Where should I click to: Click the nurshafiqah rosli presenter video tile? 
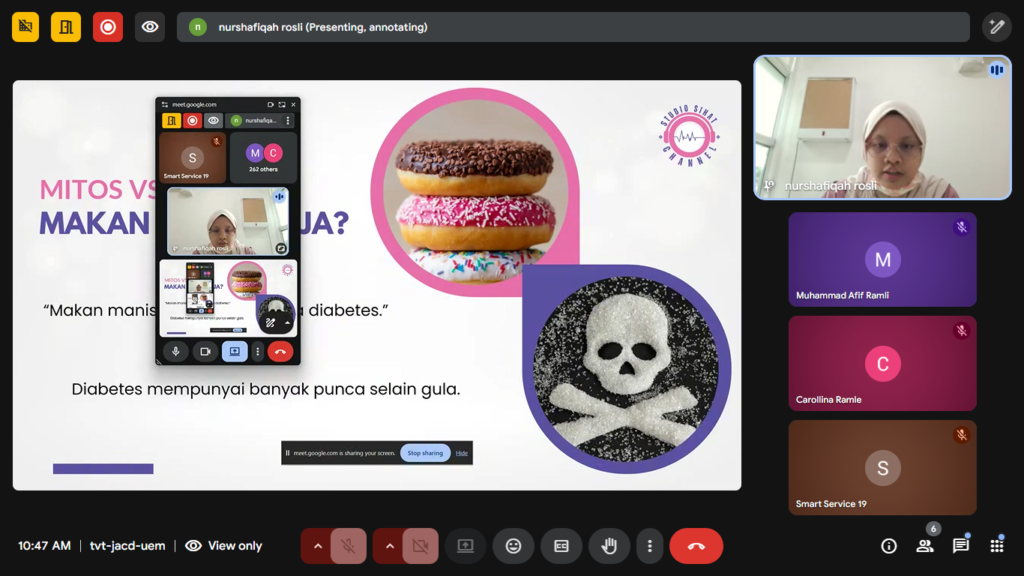point(882,127)
